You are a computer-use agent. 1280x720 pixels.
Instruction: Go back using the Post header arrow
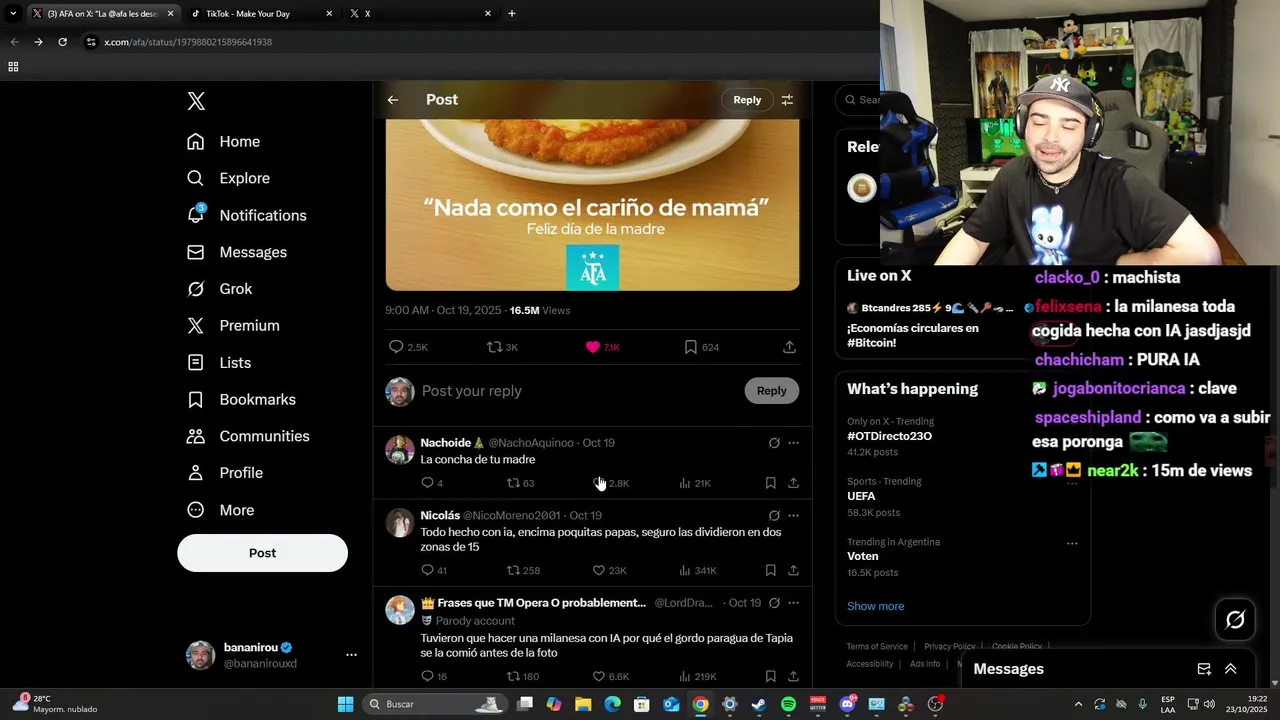(393, 100)
